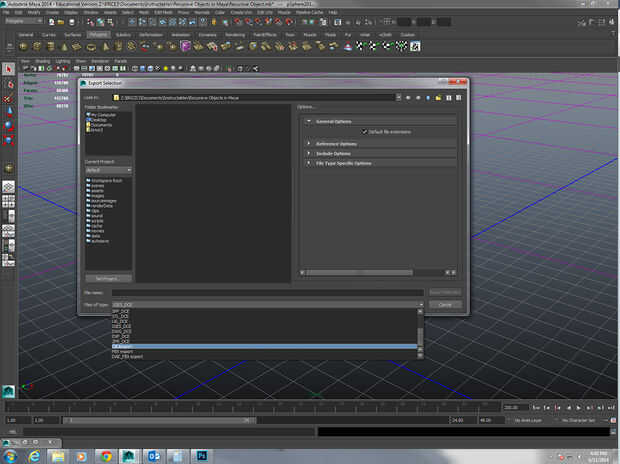Screen dimensions: 620x464
Task: Toggle the Default file extensions checkbox
Action: [x=365, y=131]
